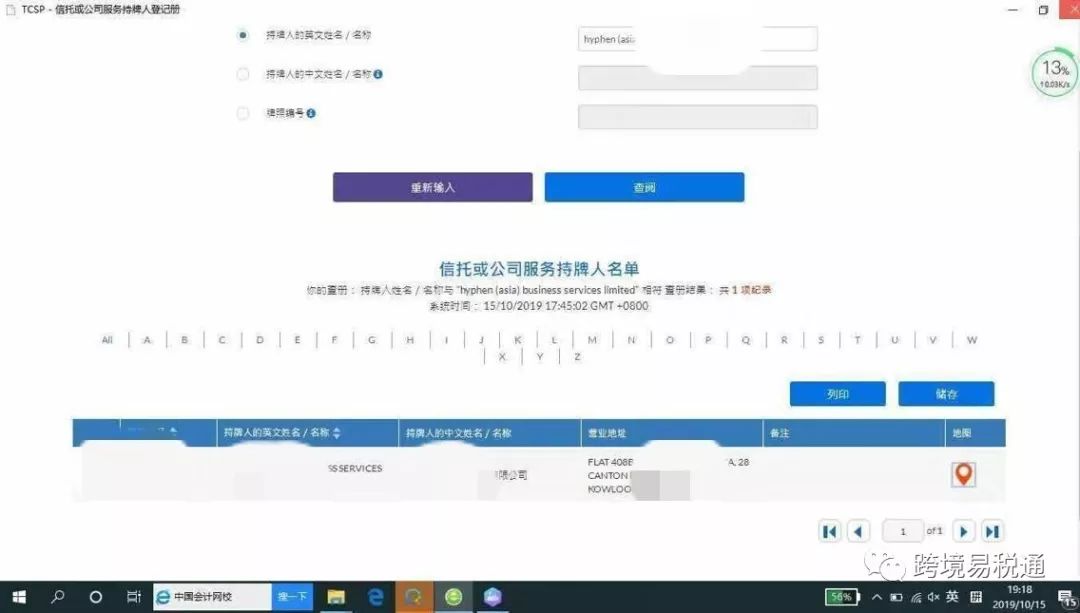This screenshot has height=613, width=1080.
Task: Open the Windows Start menu
Action: point(17,597)
